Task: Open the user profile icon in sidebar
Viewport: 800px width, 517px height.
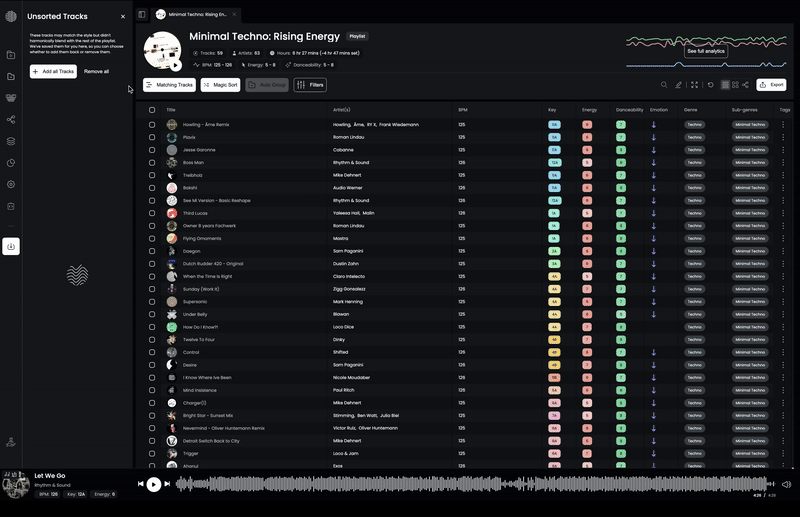Action: click(11, 442)
